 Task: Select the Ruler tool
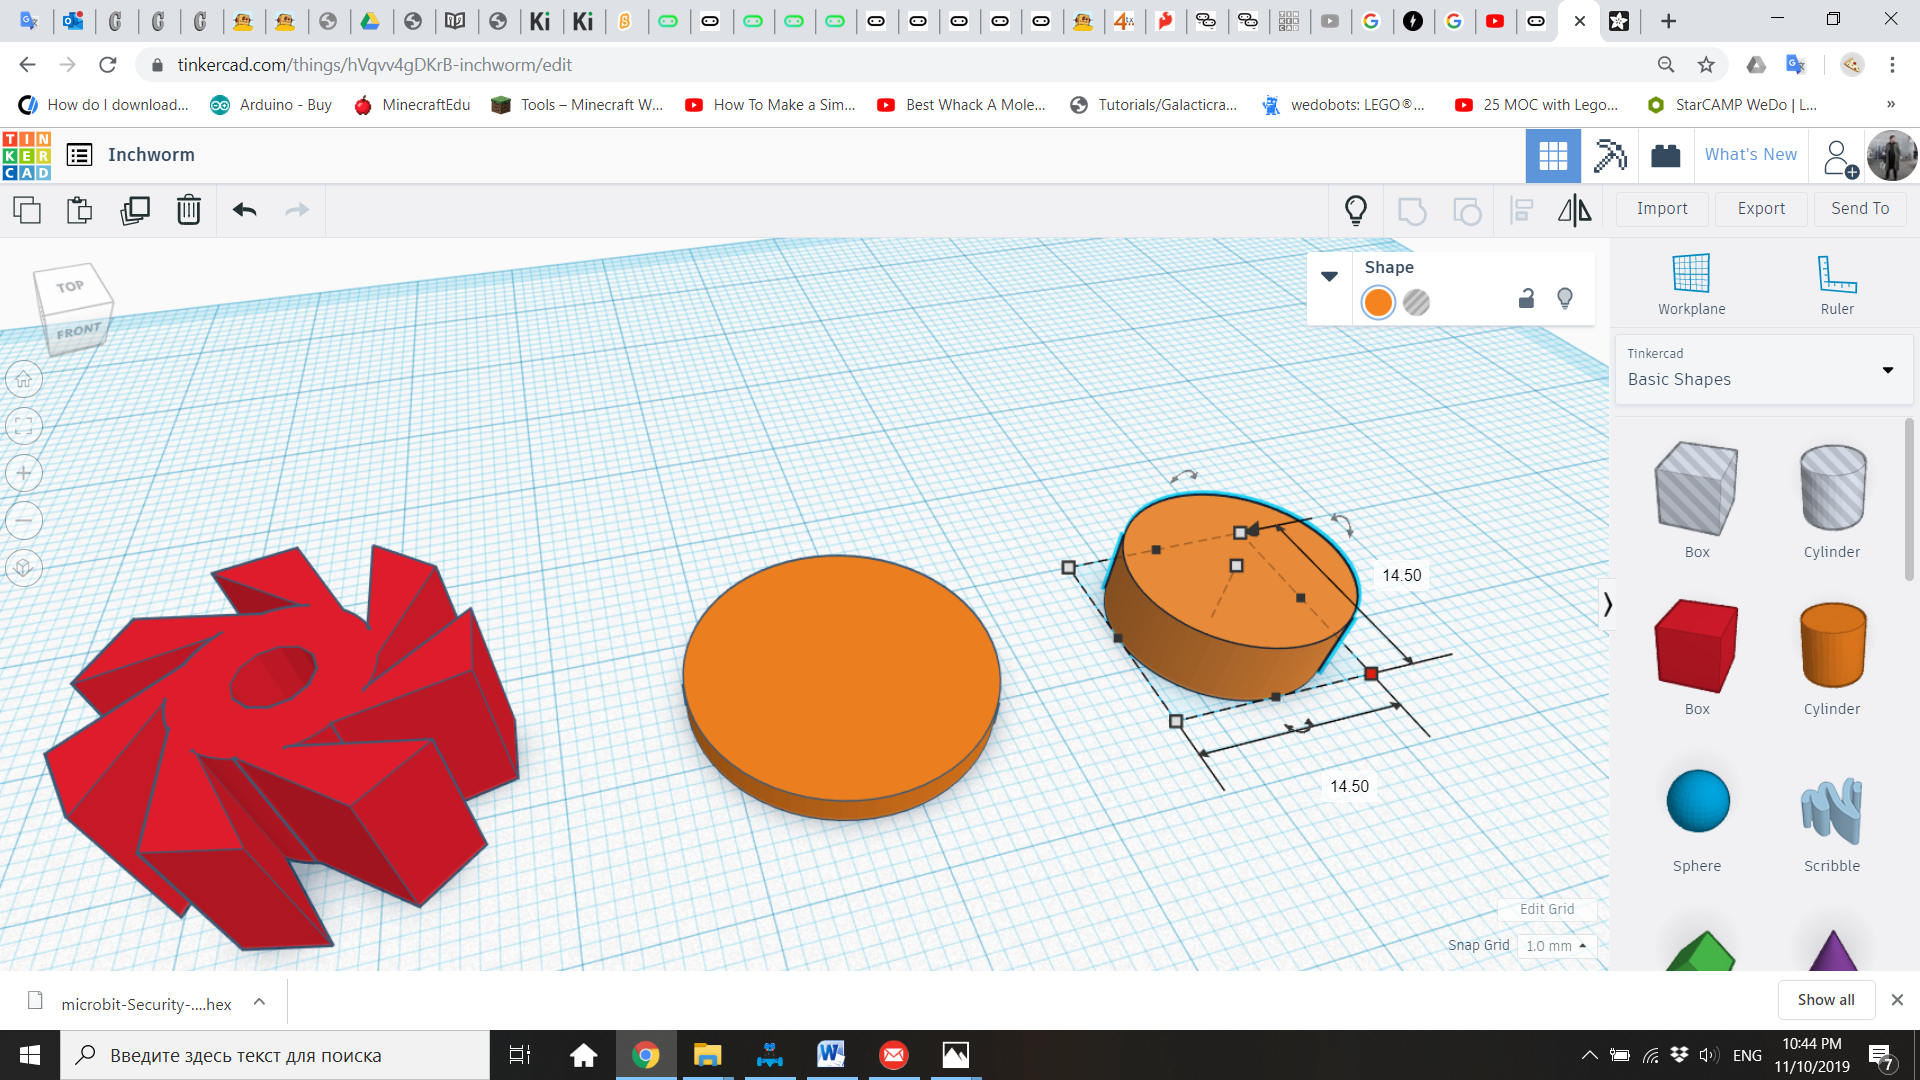click(1837, 284)
